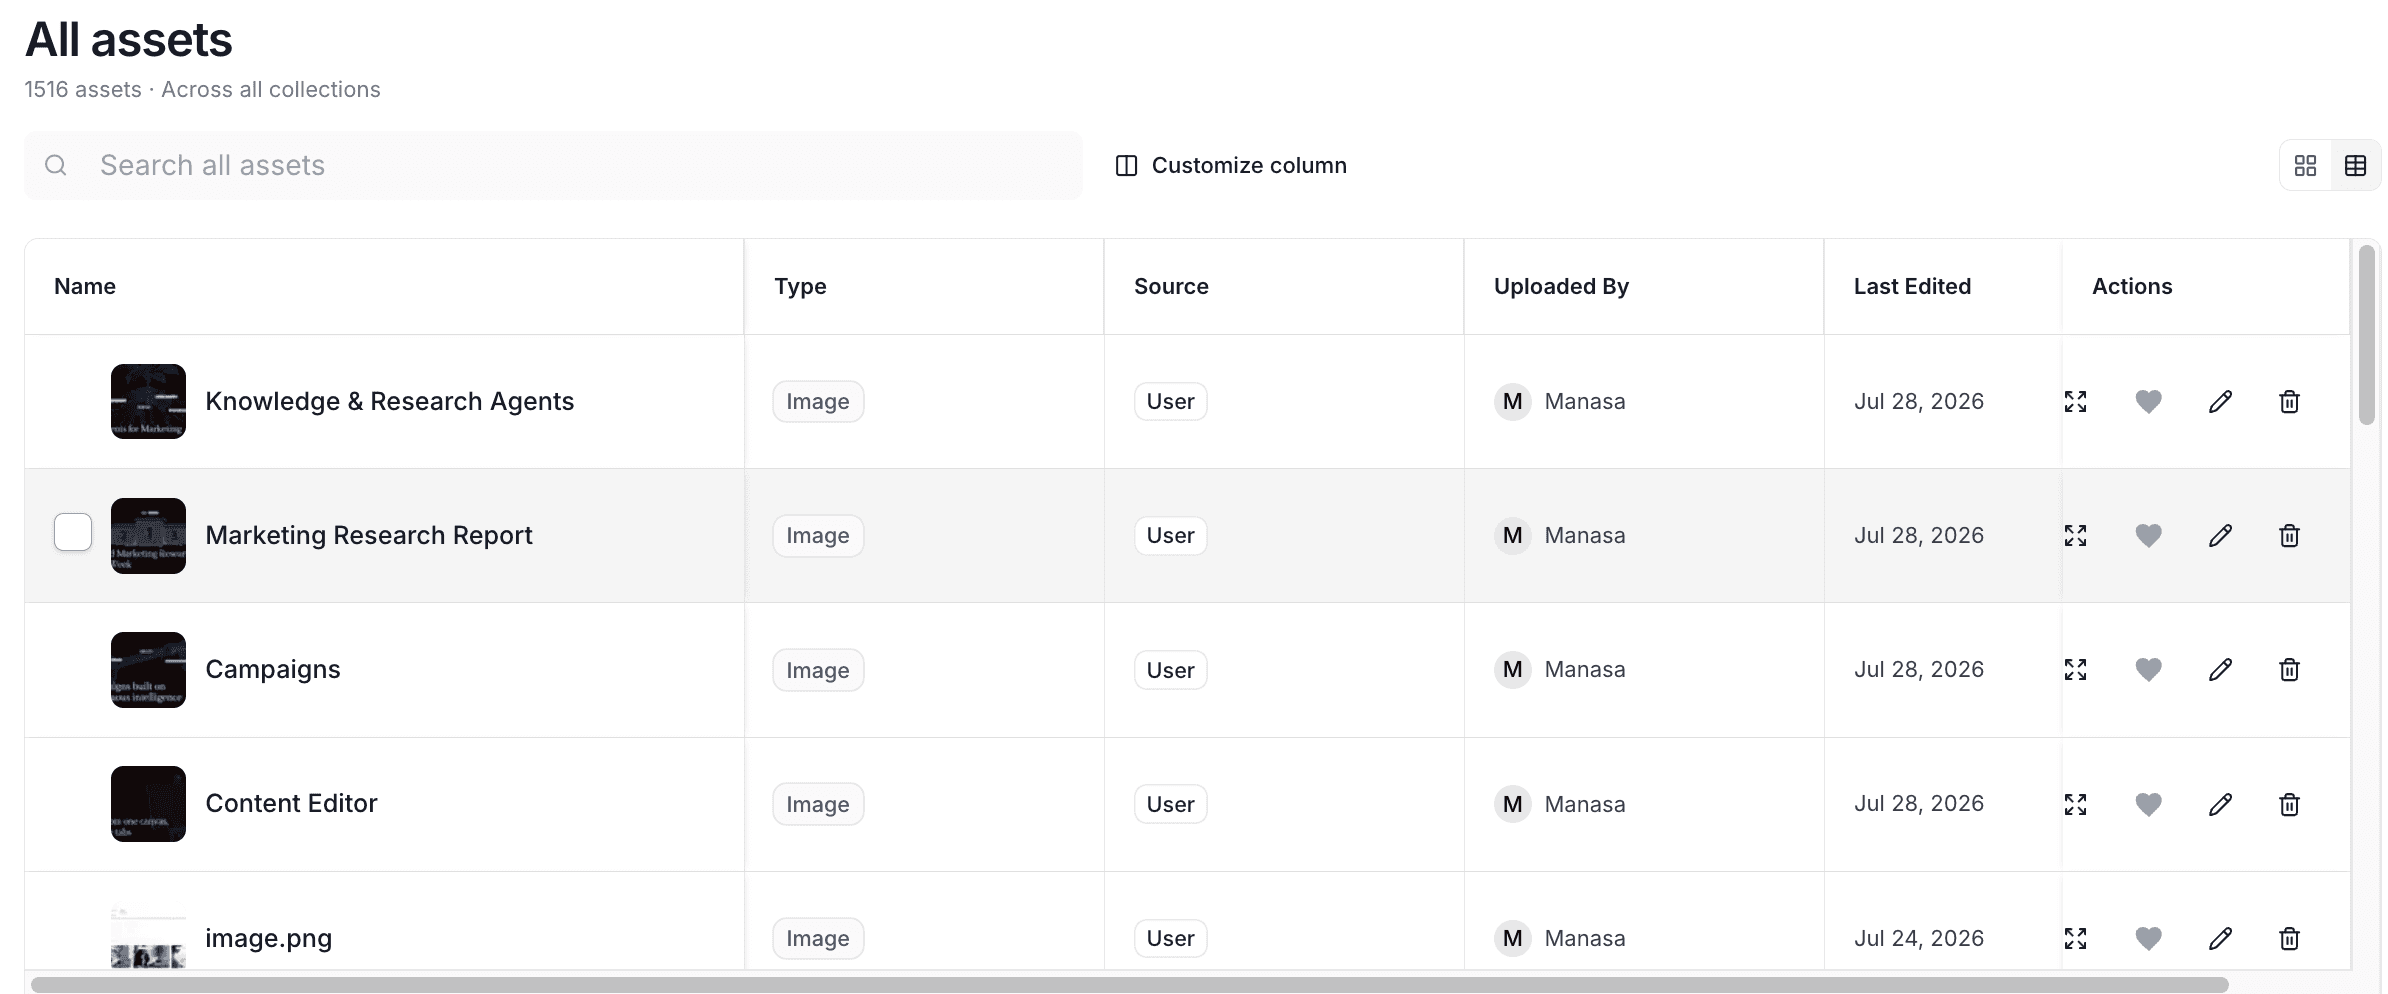Delete the Content Editor asset

[x=2289, y=804]
